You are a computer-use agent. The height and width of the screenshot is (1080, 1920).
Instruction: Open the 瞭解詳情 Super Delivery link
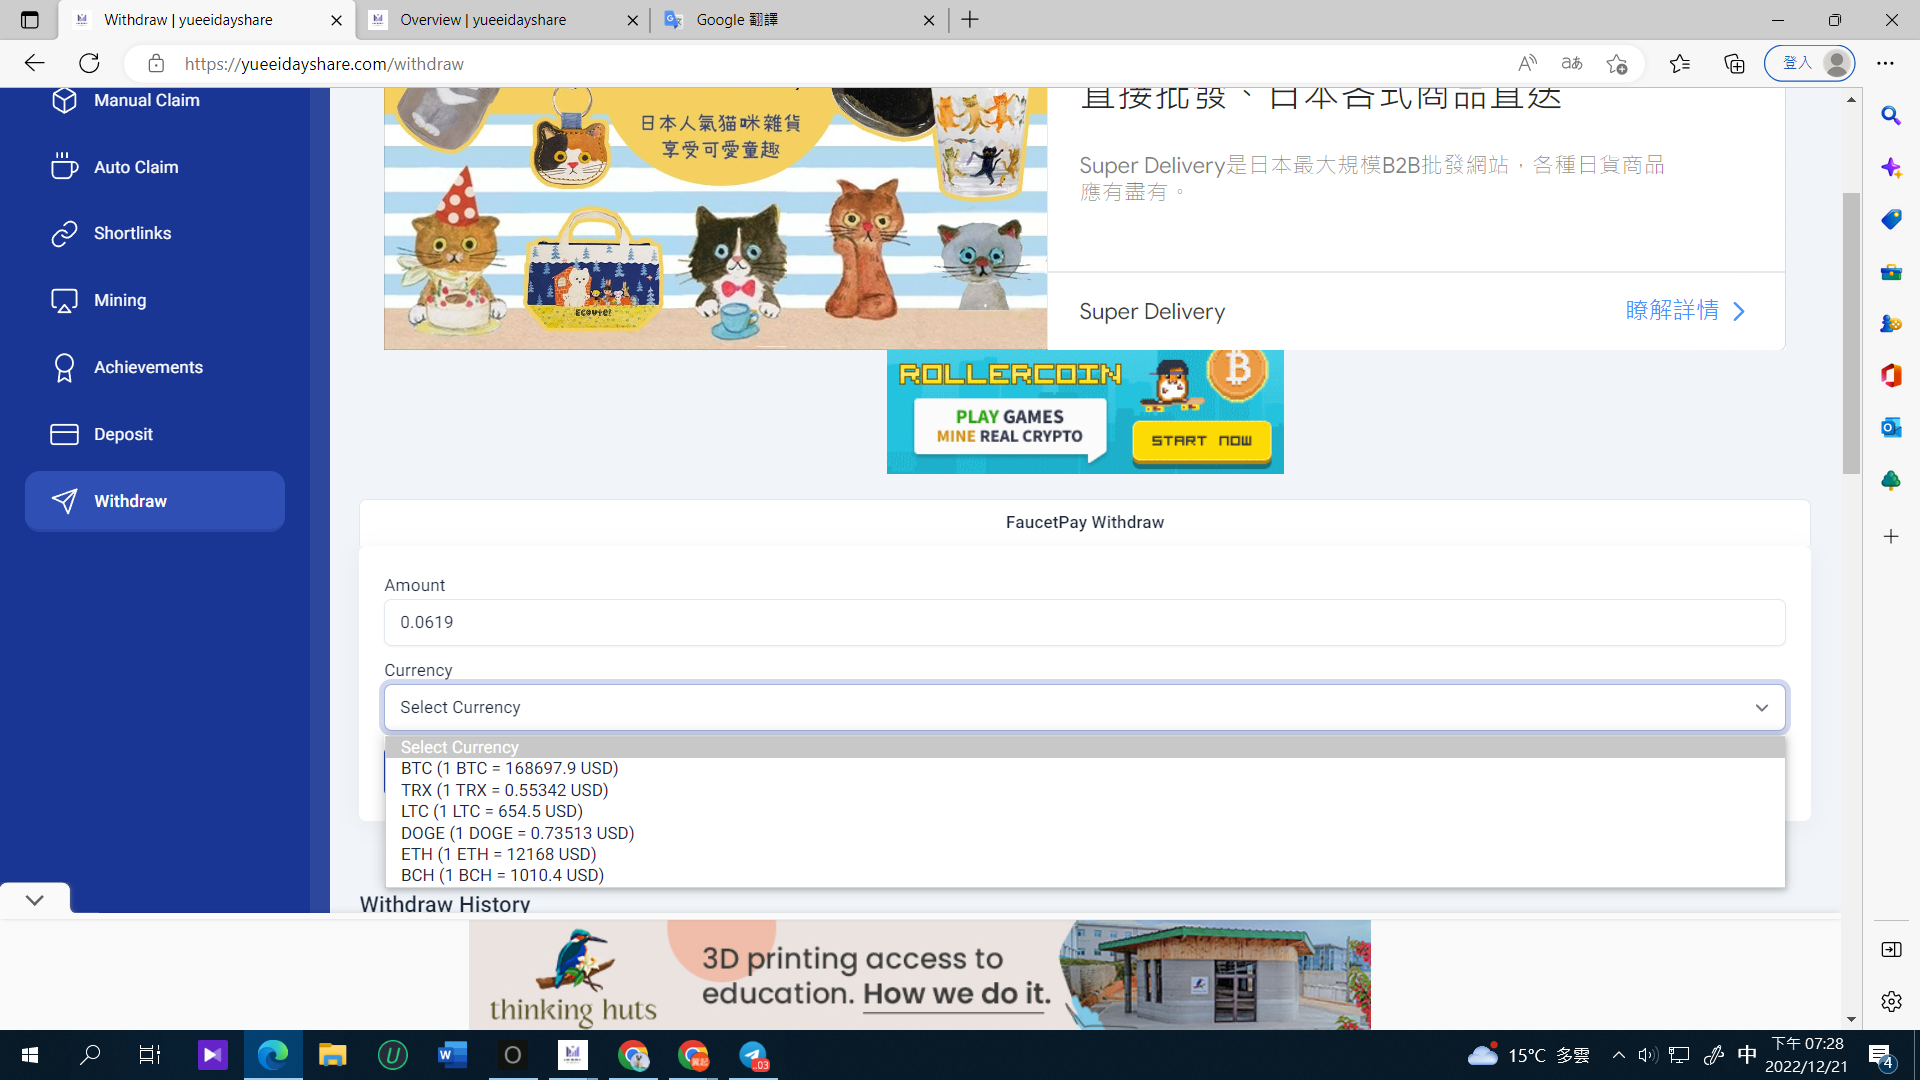tap(1685, 311)
